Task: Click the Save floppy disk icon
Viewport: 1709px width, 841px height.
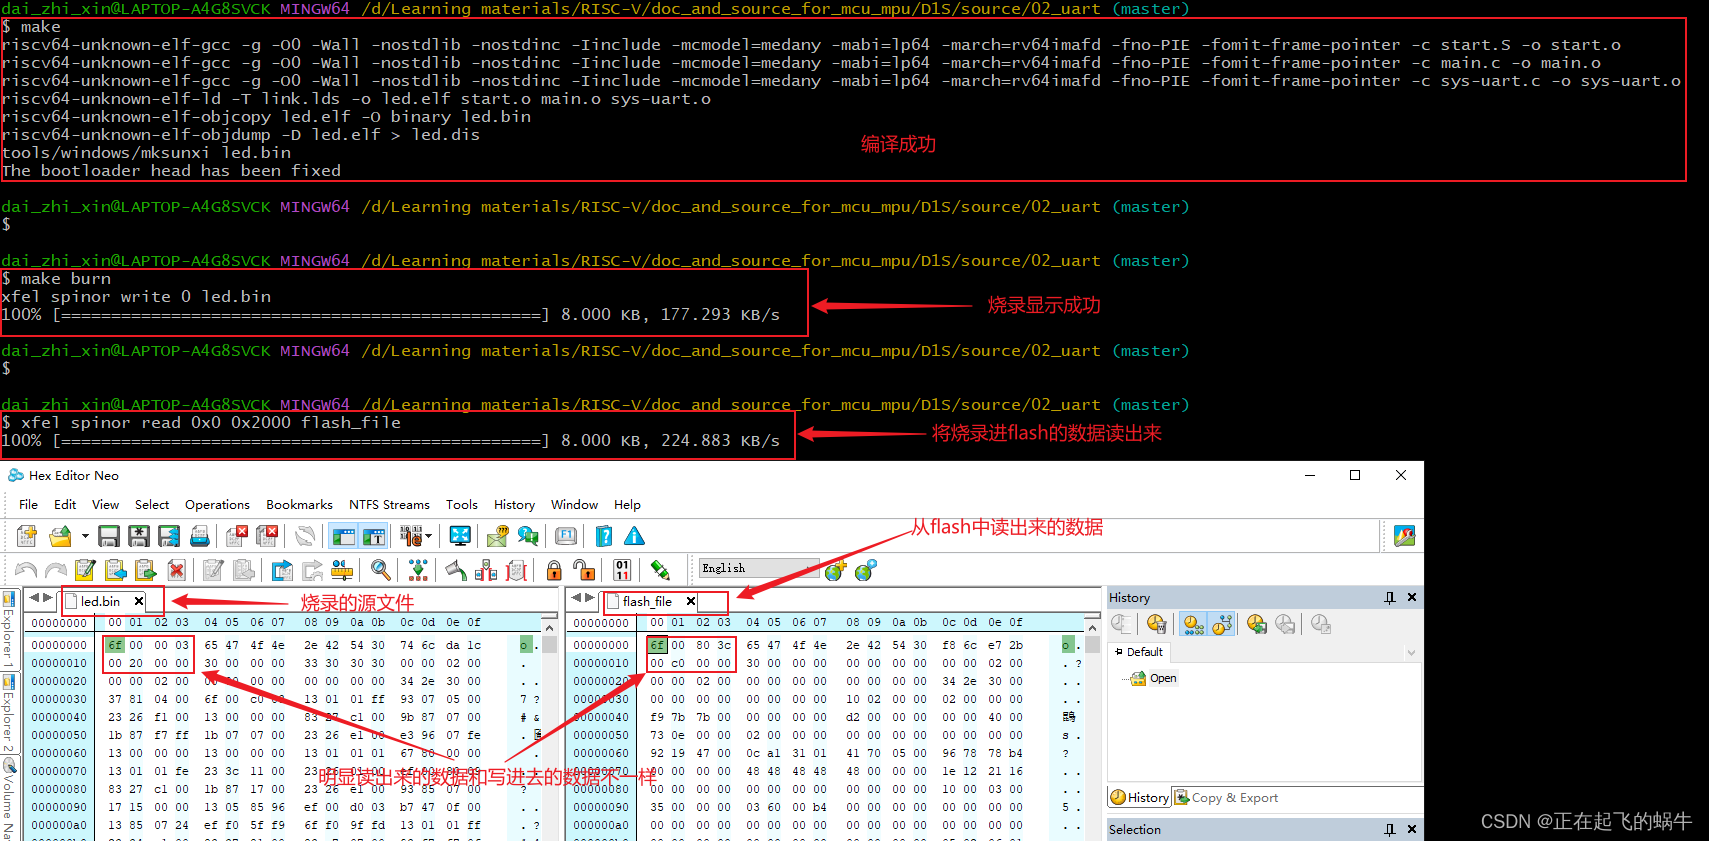Action: point(109,536)
